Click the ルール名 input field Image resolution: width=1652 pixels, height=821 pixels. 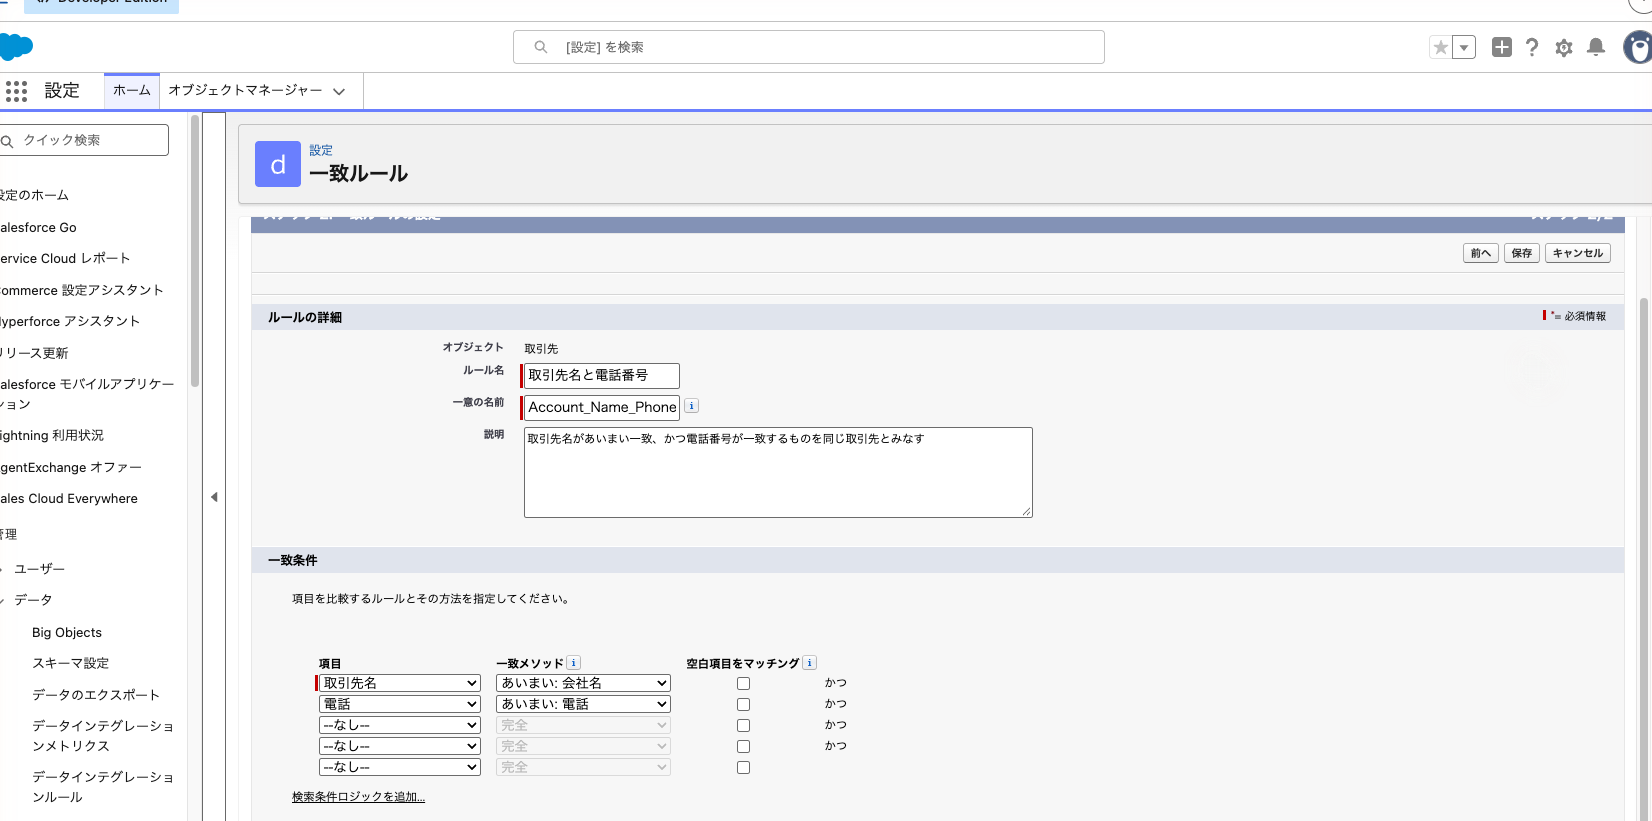601,375
